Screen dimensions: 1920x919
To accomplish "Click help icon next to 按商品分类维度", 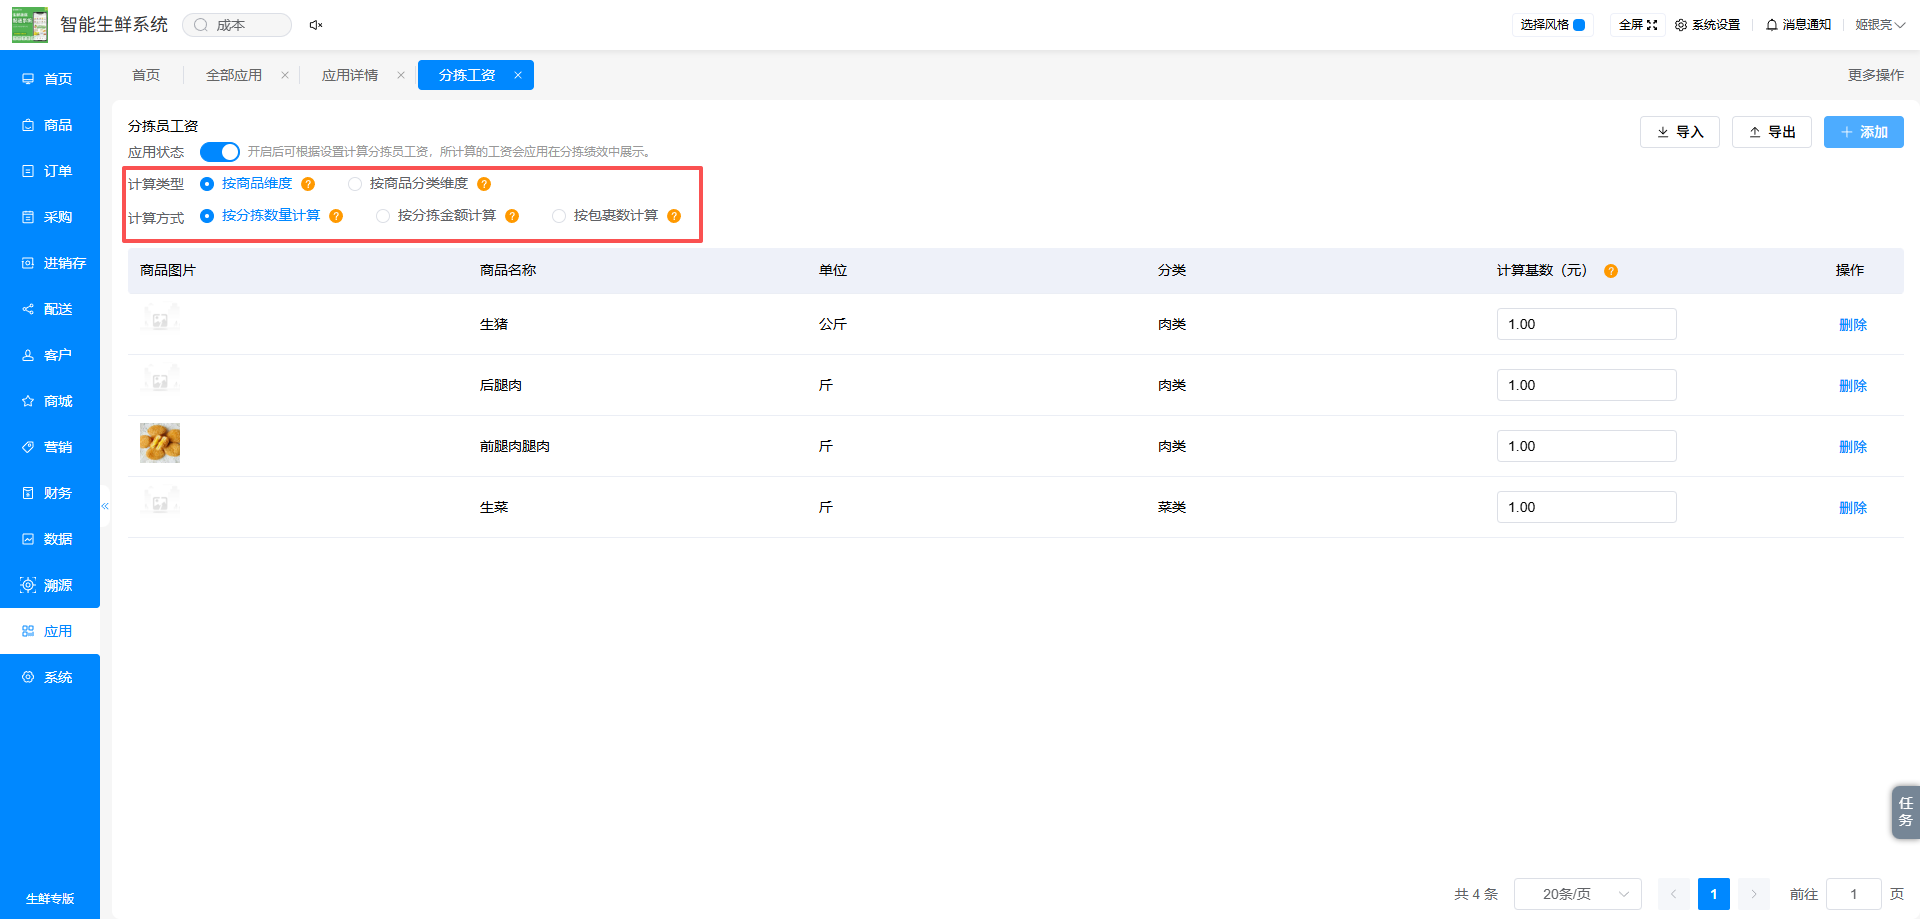I will click(x=484, y=184).
